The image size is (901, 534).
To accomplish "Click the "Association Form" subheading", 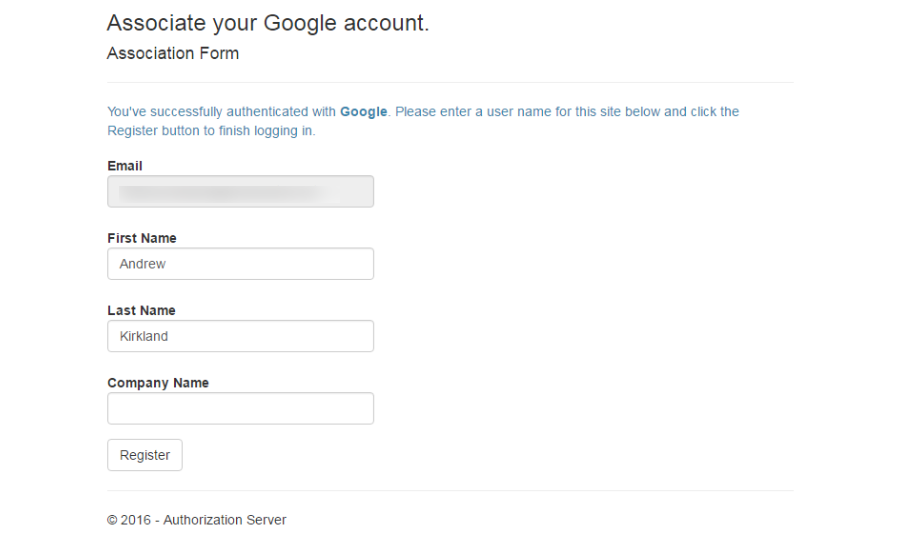I will pos(173,53).
